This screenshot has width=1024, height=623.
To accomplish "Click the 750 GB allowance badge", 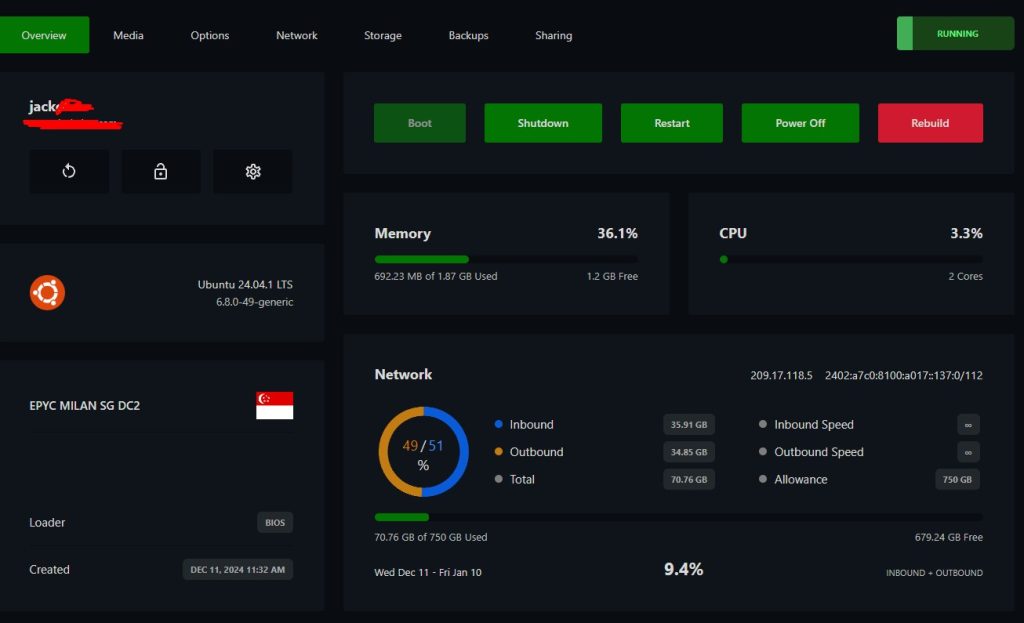I will pos(957,479).
